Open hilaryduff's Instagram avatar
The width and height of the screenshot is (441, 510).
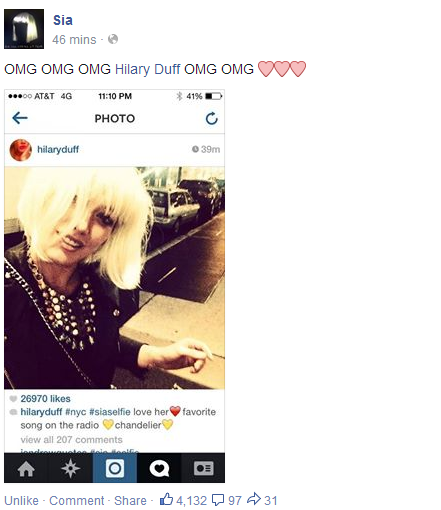coord(21,150)
